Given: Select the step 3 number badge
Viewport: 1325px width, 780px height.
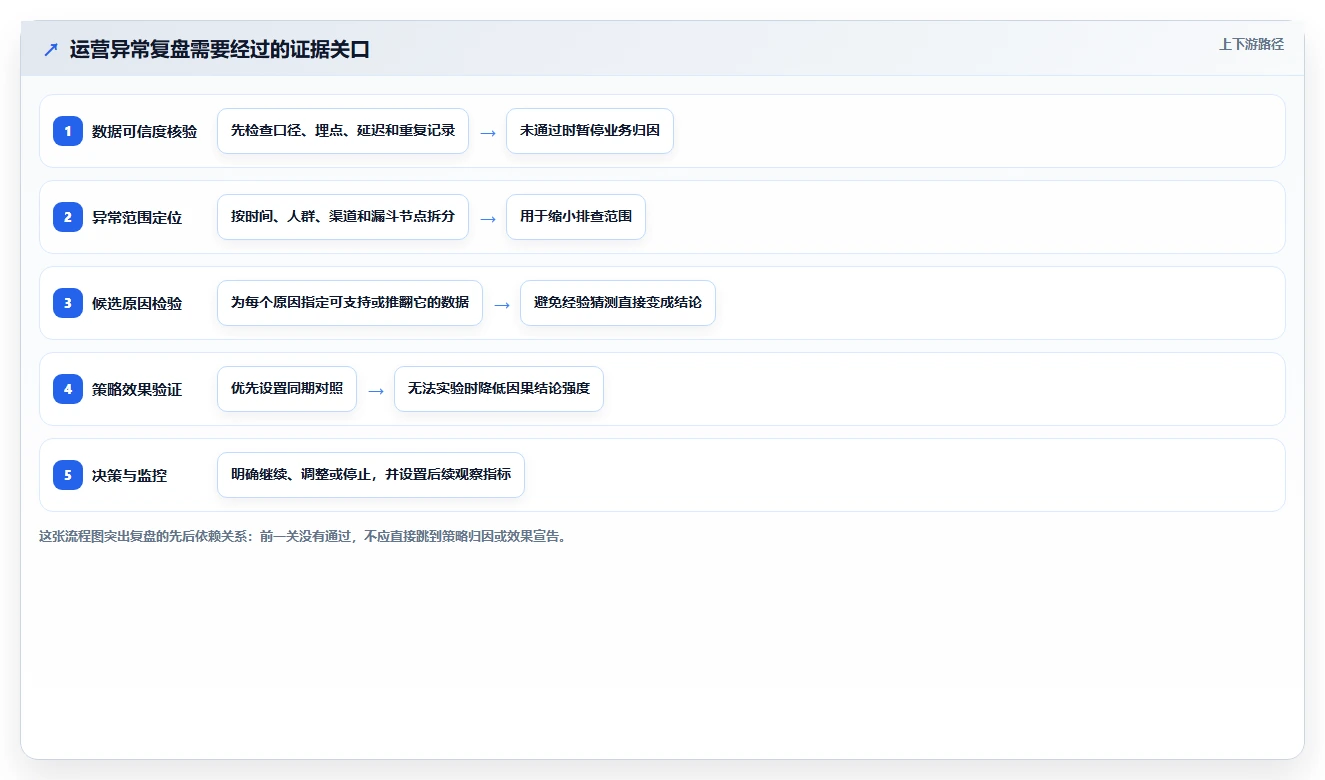Looking at the screenshot, I should 68,303.
